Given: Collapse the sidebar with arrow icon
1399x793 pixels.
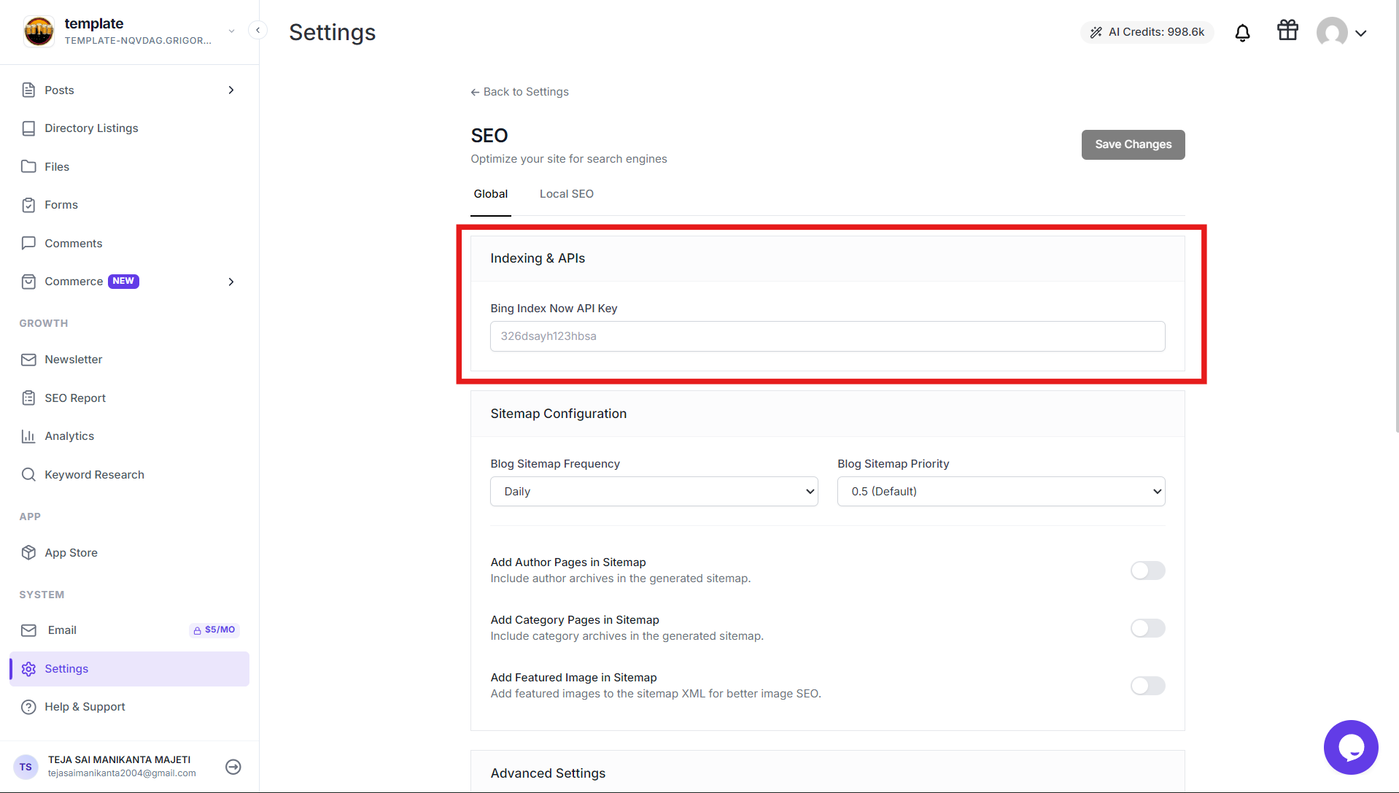Looking at the screenshot, I should pyautogui.click(x=258, y=30).
